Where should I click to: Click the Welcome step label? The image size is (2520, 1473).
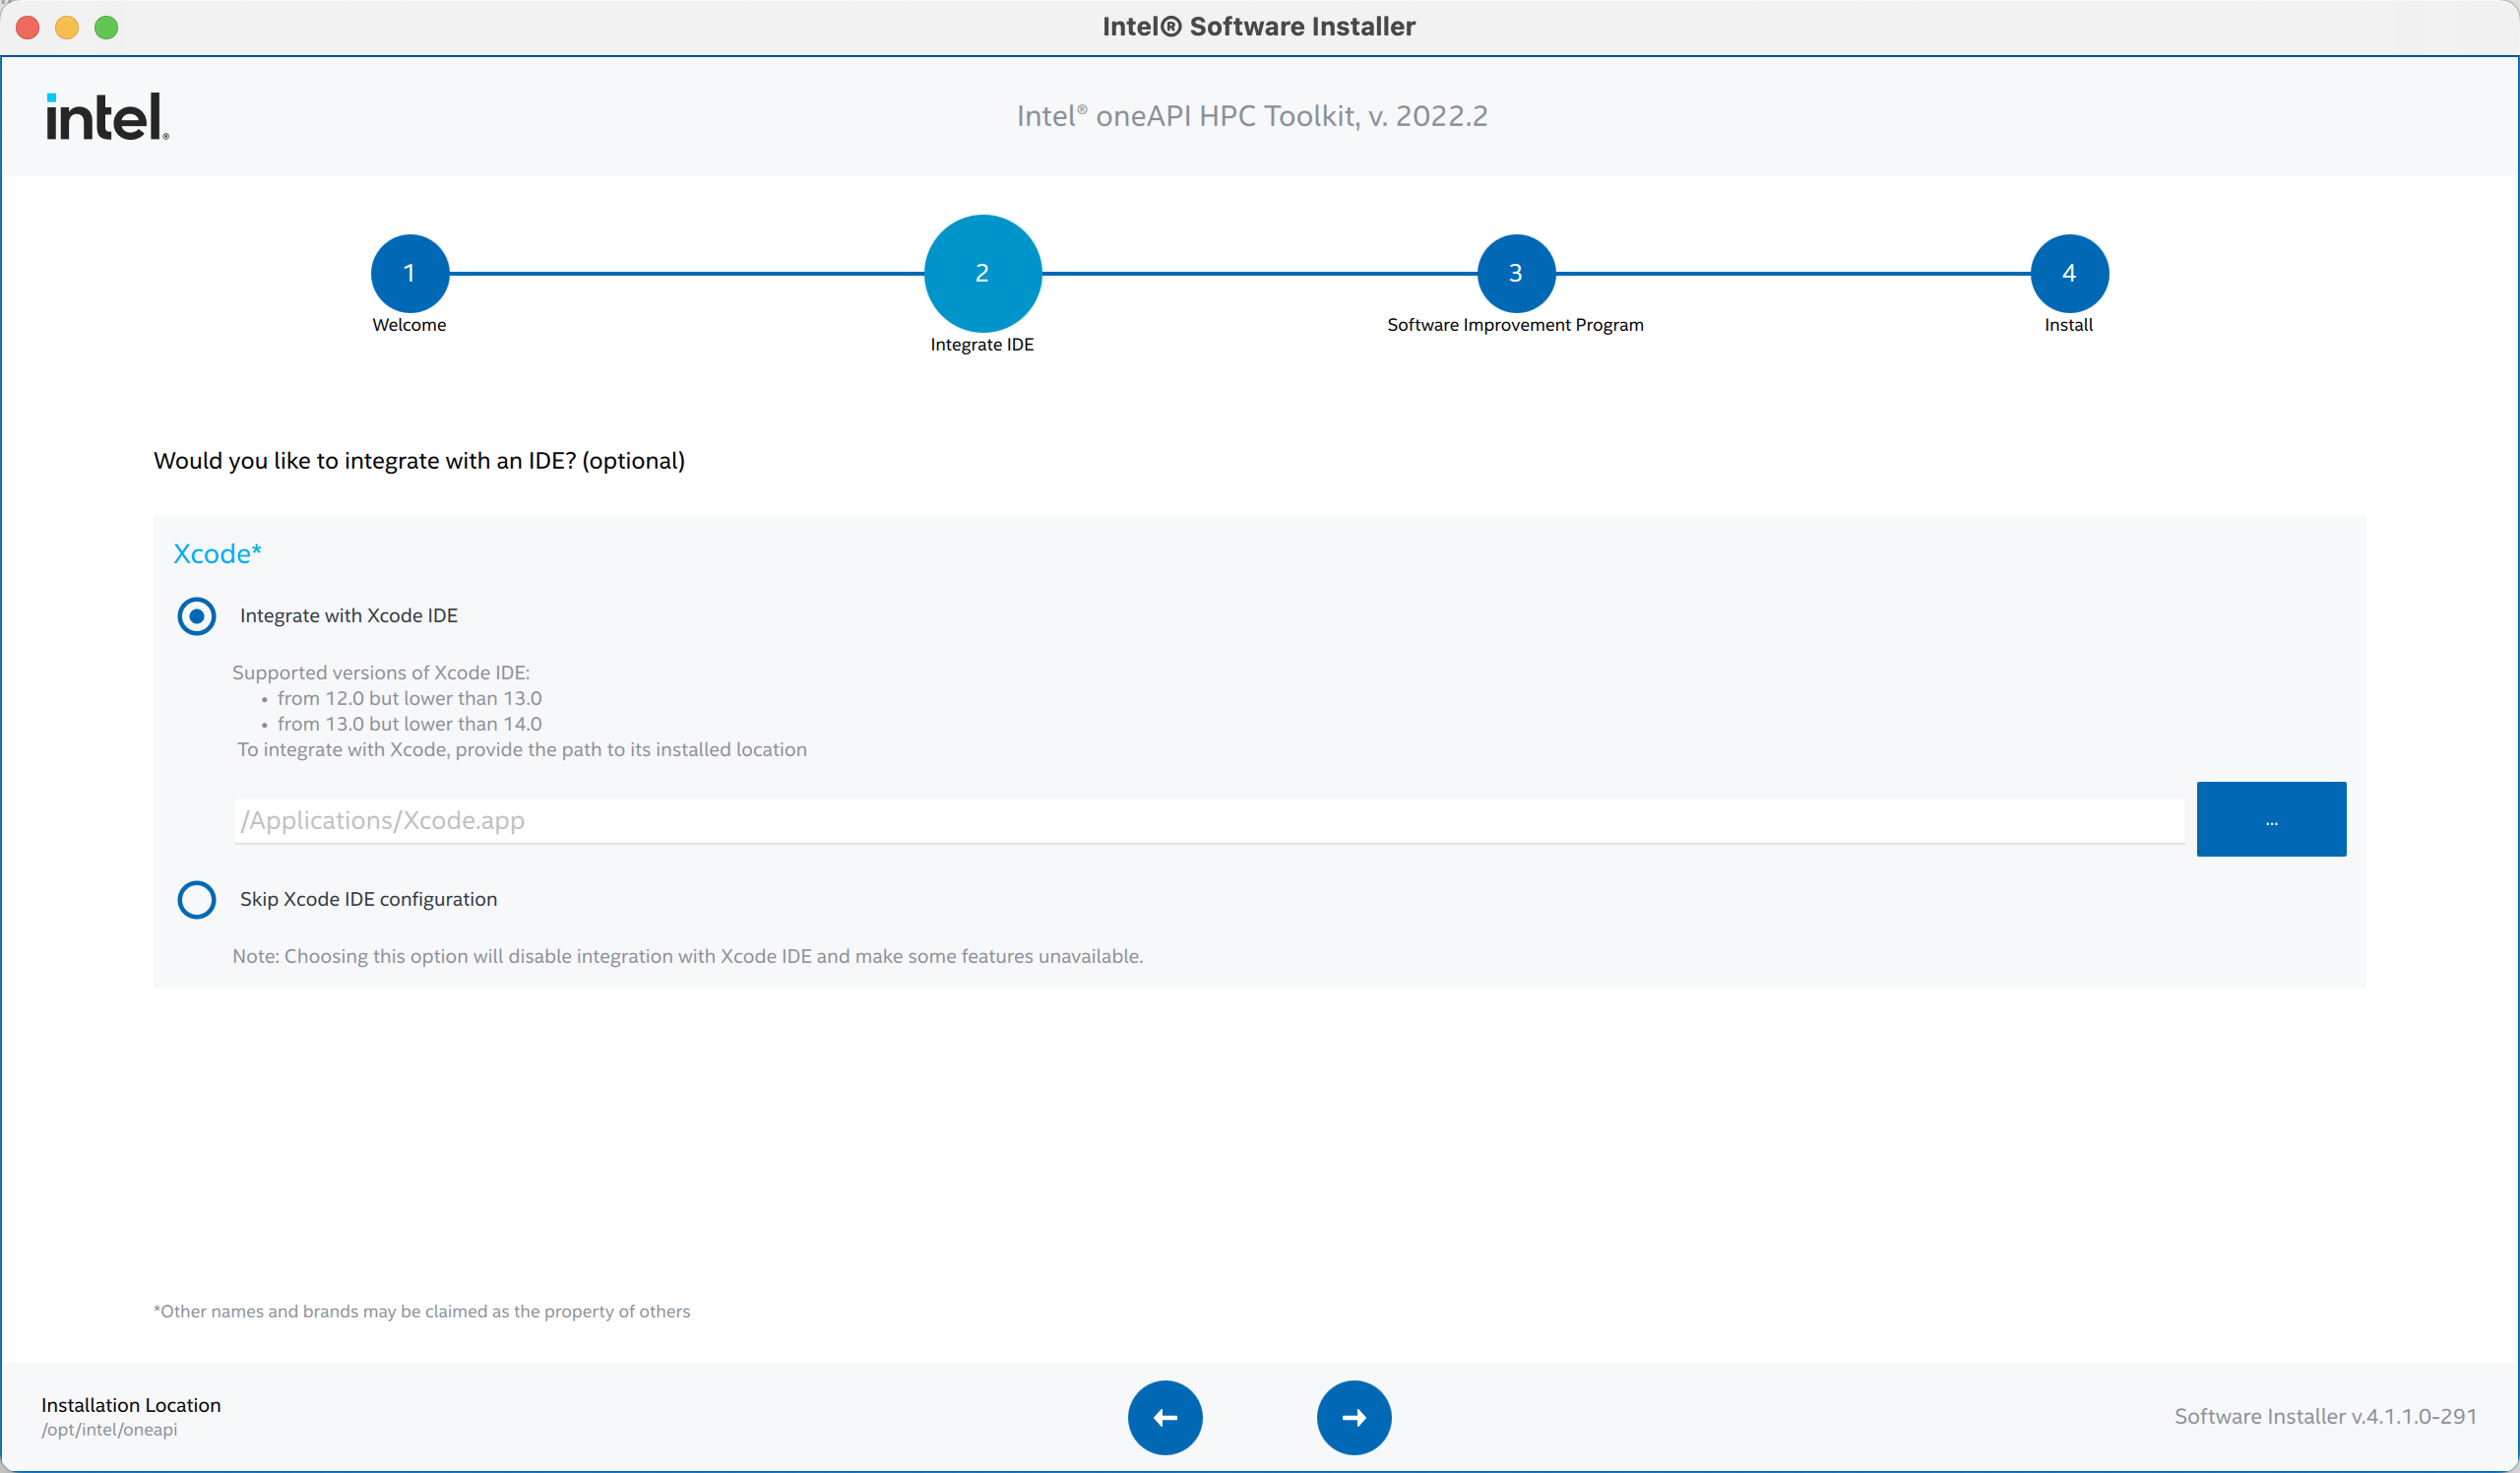(x=409, y=325)
